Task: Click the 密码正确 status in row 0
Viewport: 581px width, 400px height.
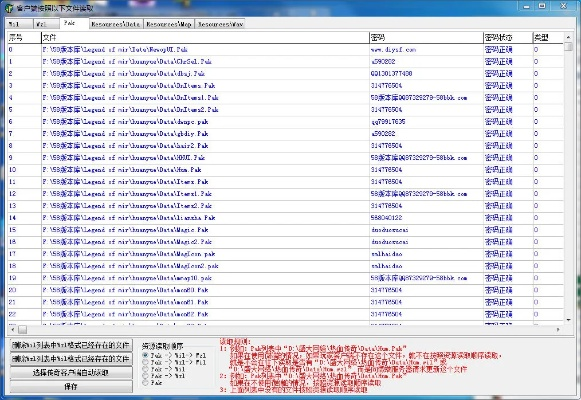Action: pos(498,49)
